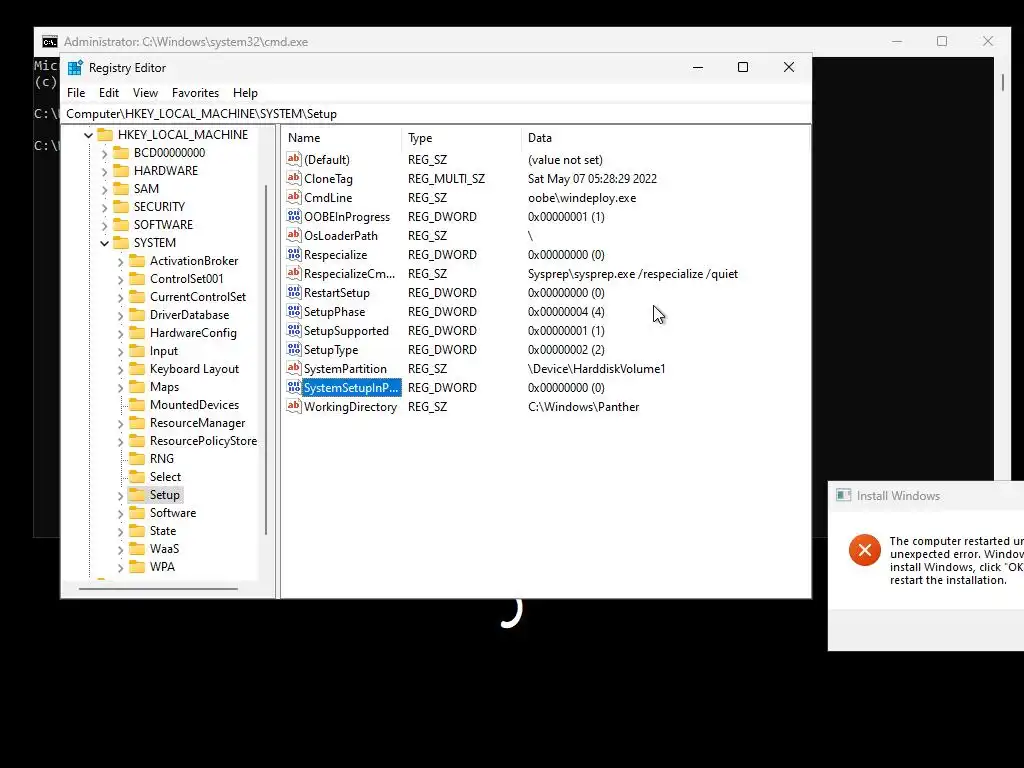This screenshot has width=1024, height=768.
Task: Click the red error icon in Install Windows dialog
Action: (x=865, y=550)
